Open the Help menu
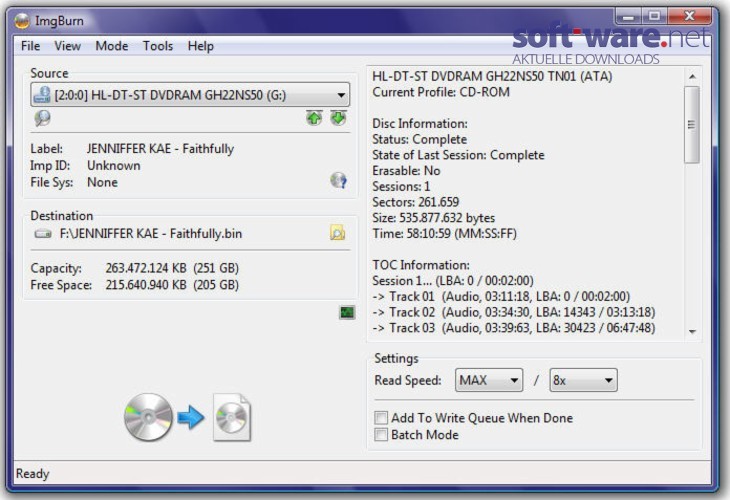This screenshot has width=730, height=500. pos(201,46)
